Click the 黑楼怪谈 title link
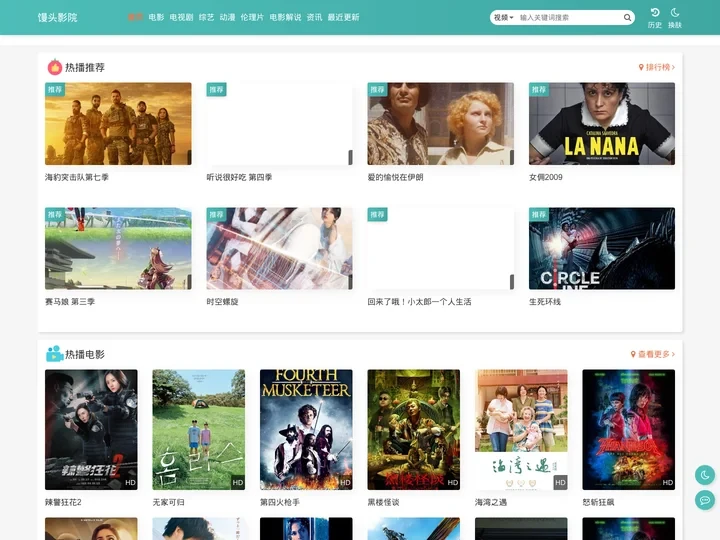Viewport: 720px width, 540px height. (383, 502)
